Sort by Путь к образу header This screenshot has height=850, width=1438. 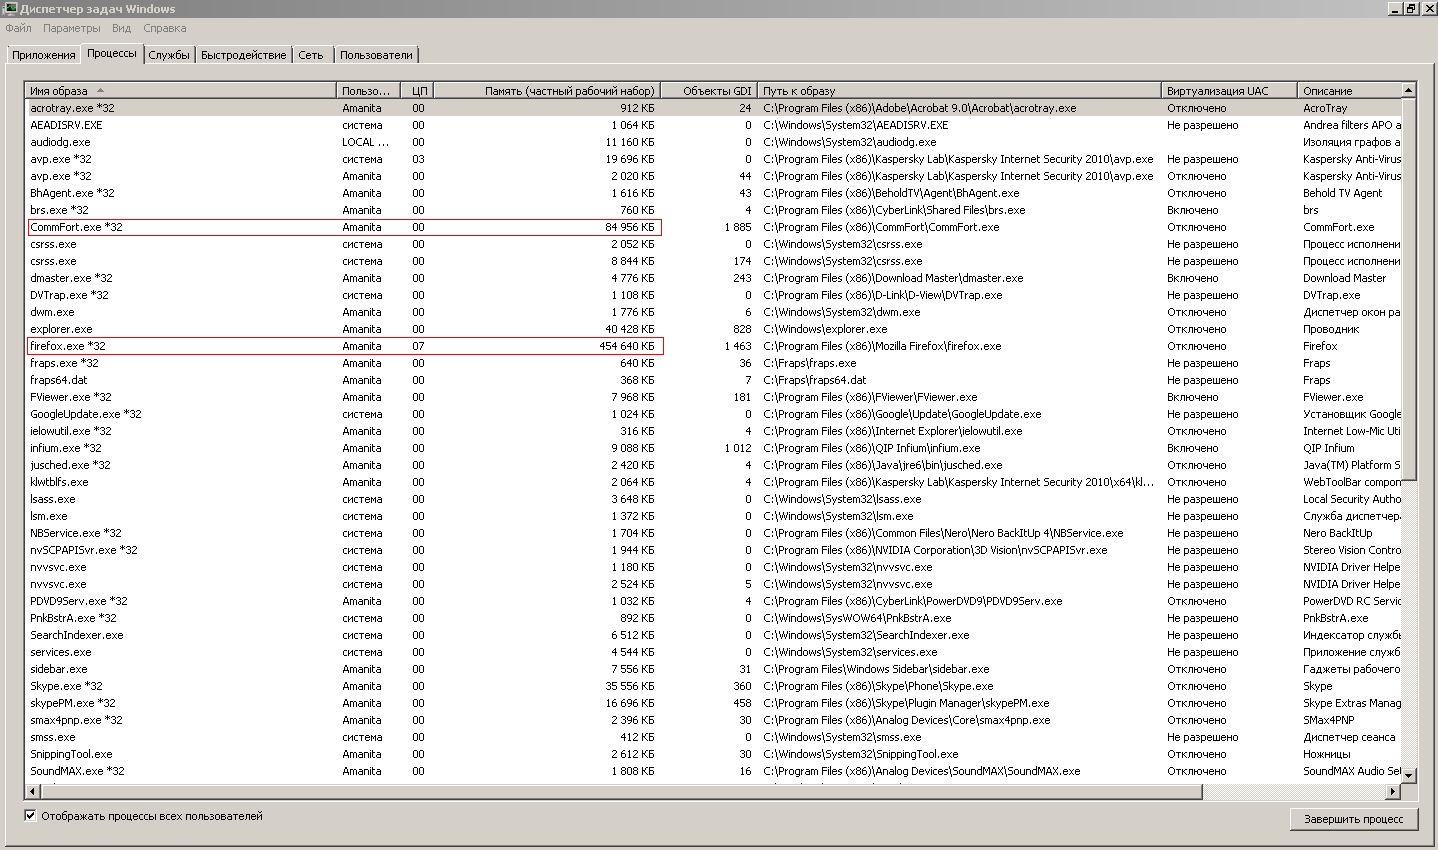click(x=959, y=91)
